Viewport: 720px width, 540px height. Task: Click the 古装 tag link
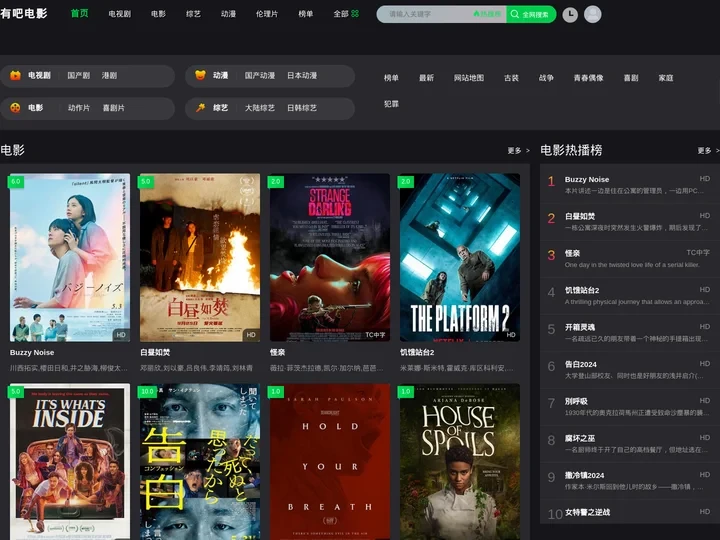[x=512, y=78]
